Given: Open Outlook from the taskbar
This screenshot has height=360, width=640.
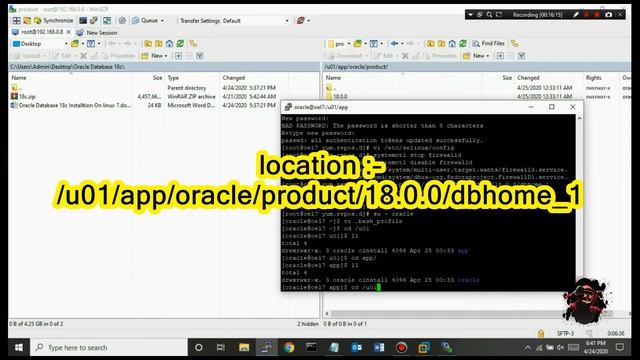Looking at the screenshot, I should [357, 347].
